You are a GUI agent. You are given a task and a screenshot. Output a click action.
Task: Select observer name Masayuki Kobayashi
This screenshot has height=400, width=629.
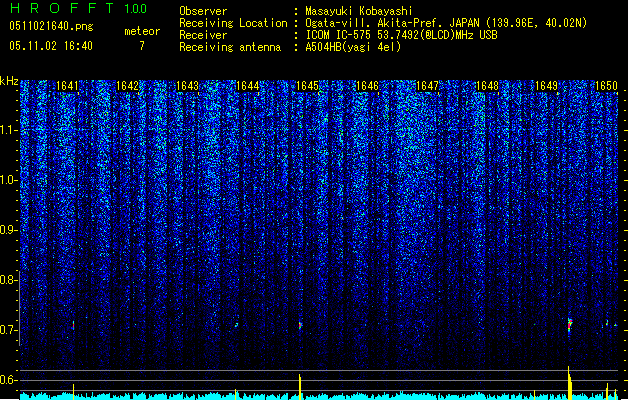359,11
